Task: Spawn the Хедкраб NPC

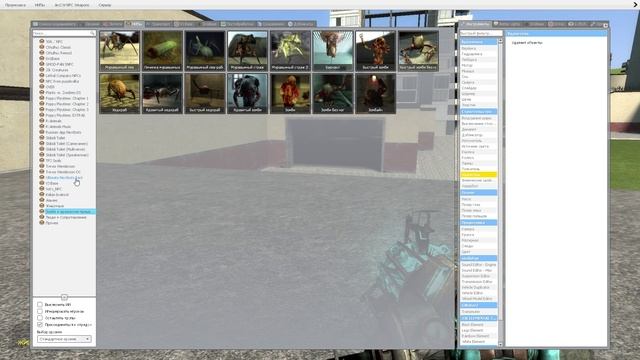Action: click(x=120, y=93)
